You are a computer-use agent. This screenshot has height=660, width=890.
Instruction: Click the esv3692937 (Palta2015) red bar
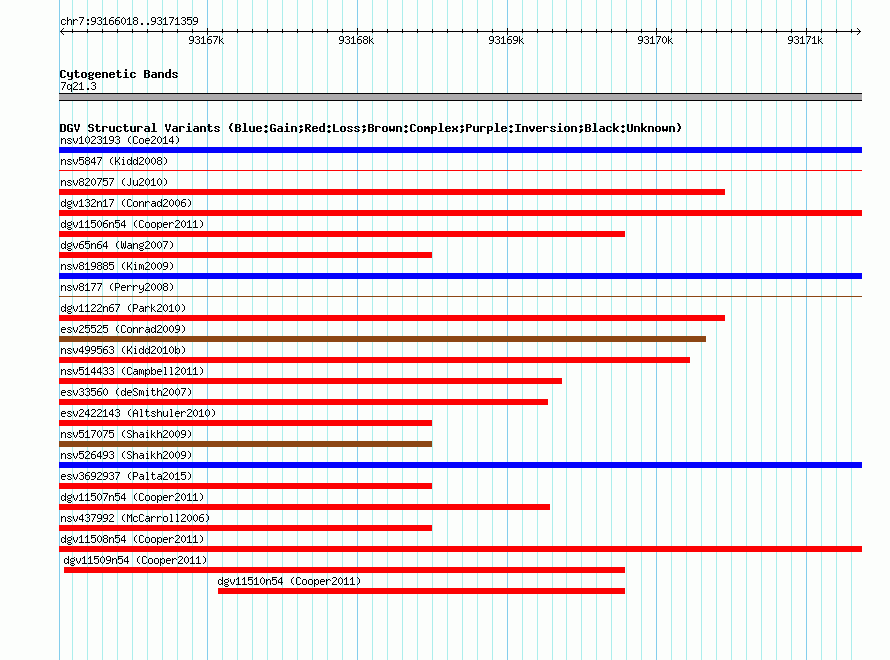pos(245,486)
